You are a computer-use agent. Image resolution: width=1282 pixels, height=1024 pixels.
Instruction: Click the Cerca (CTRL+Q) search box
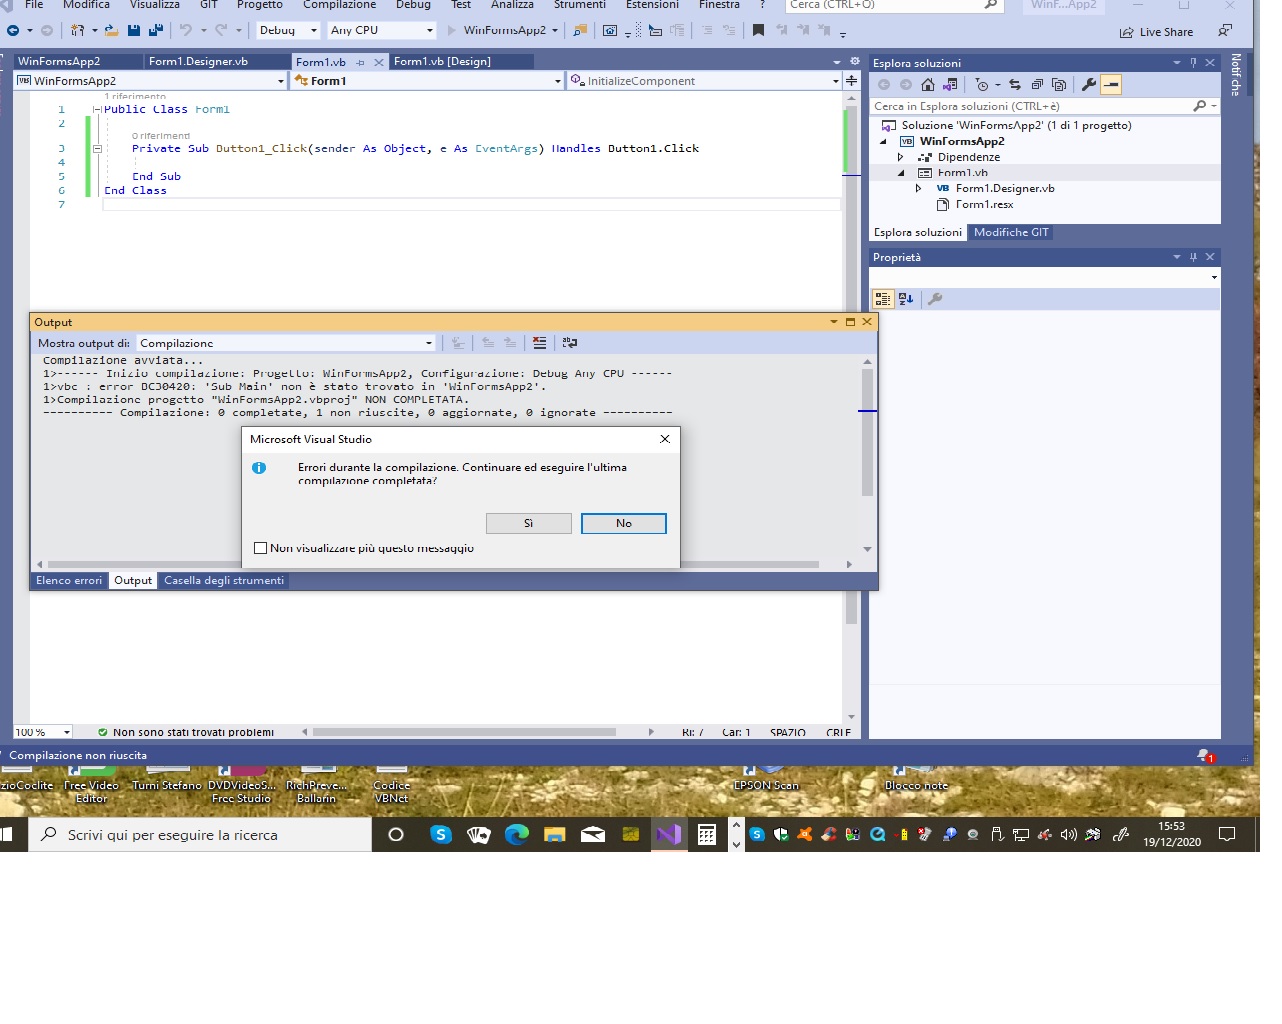[x=895, y=5]
